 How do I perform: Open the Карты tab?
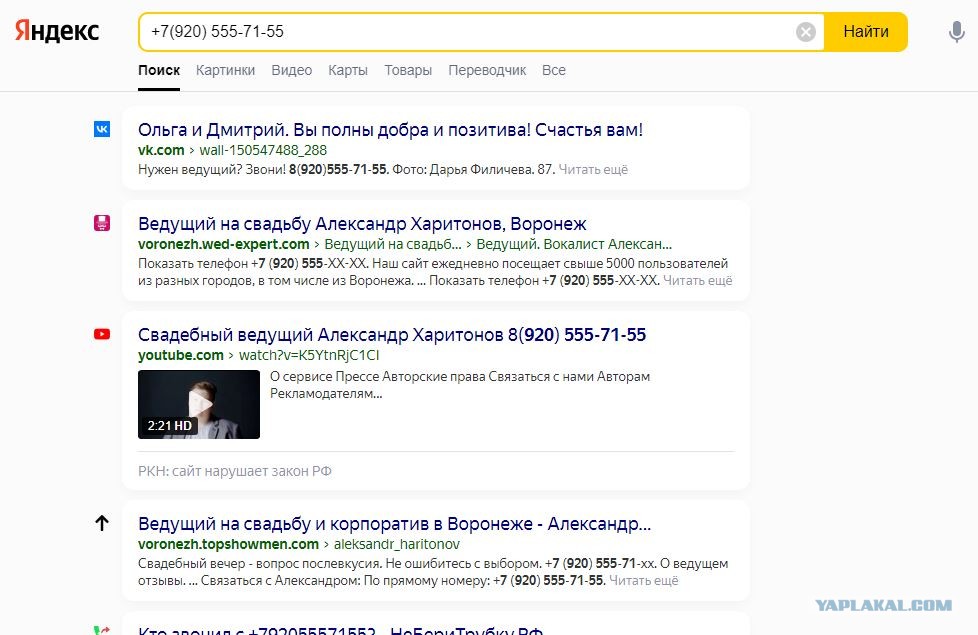348,70
